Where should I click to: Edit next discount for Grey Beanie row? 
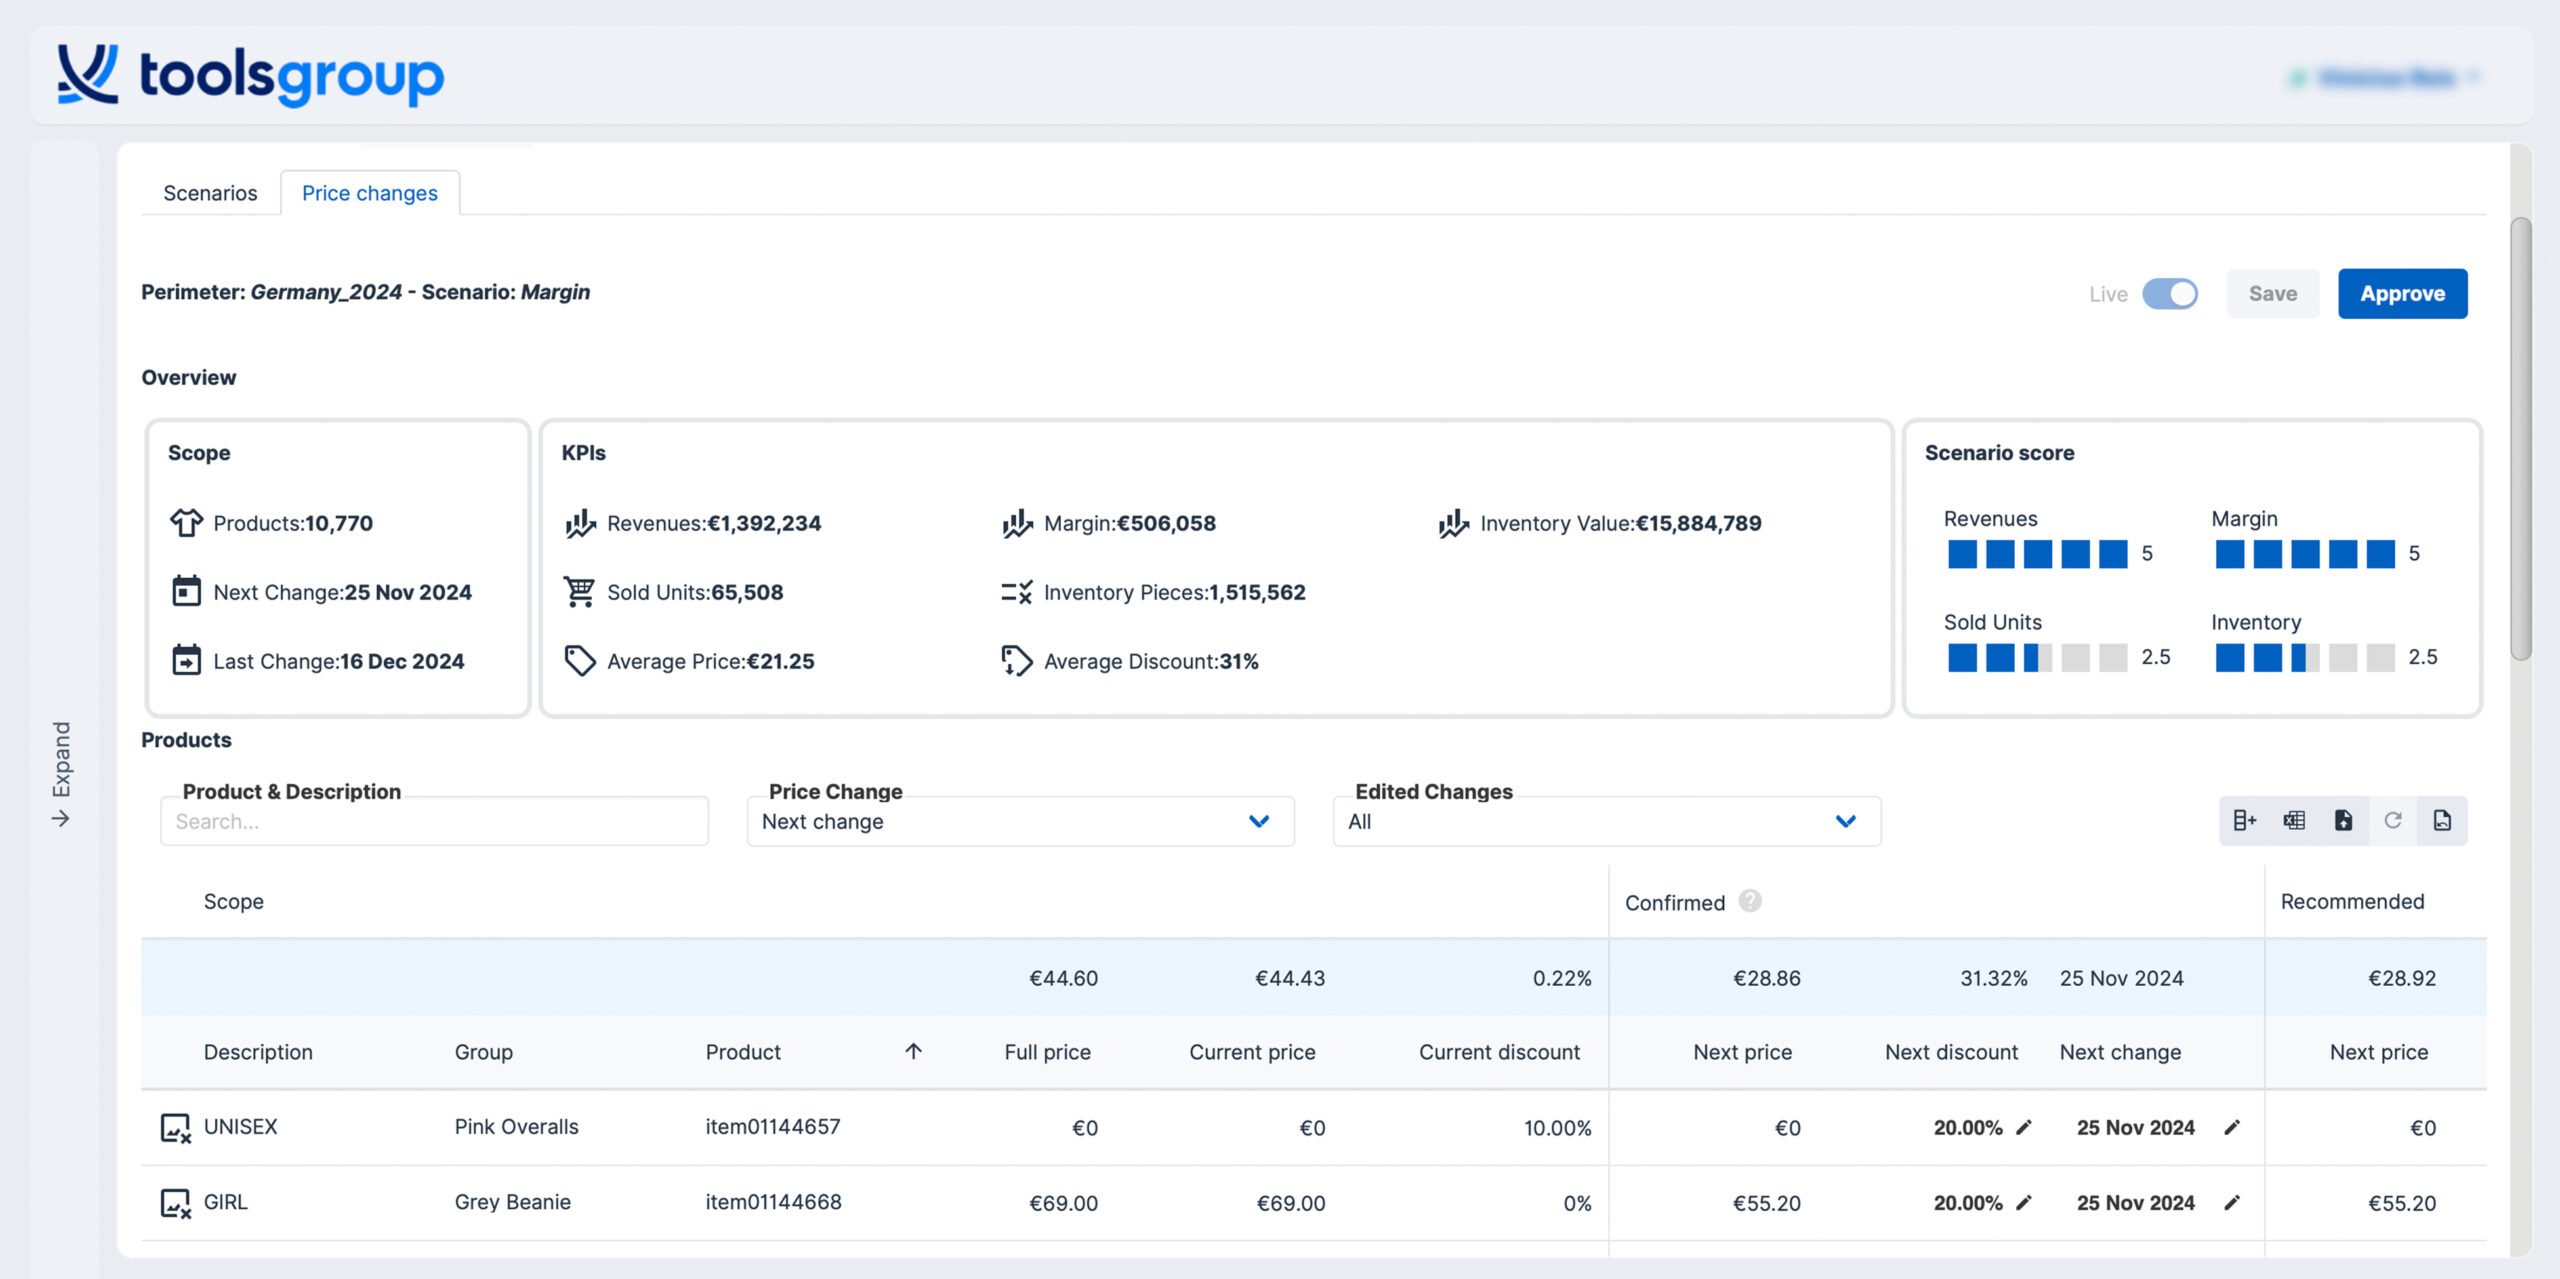pyautogui.click(x=2024, y=1202)
